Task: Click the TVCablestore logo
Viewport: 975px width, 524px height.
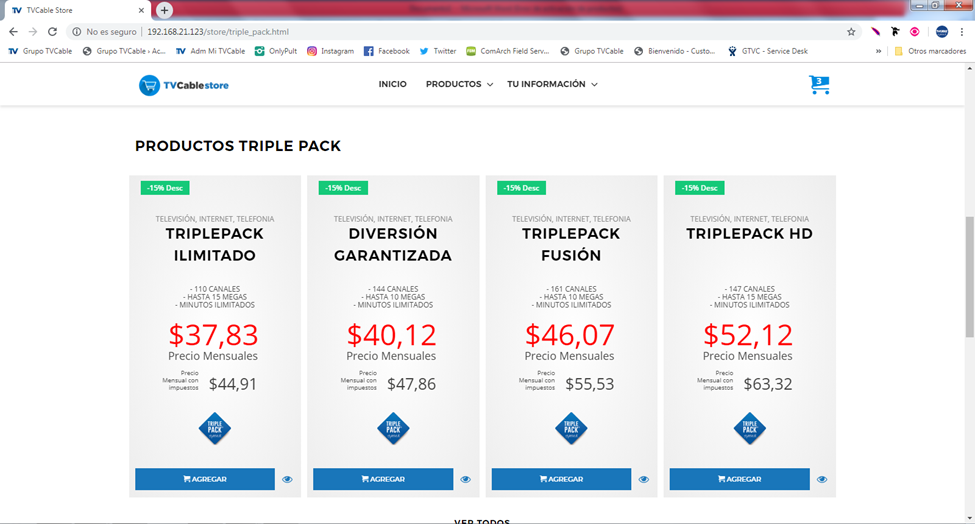Action: 183,85
